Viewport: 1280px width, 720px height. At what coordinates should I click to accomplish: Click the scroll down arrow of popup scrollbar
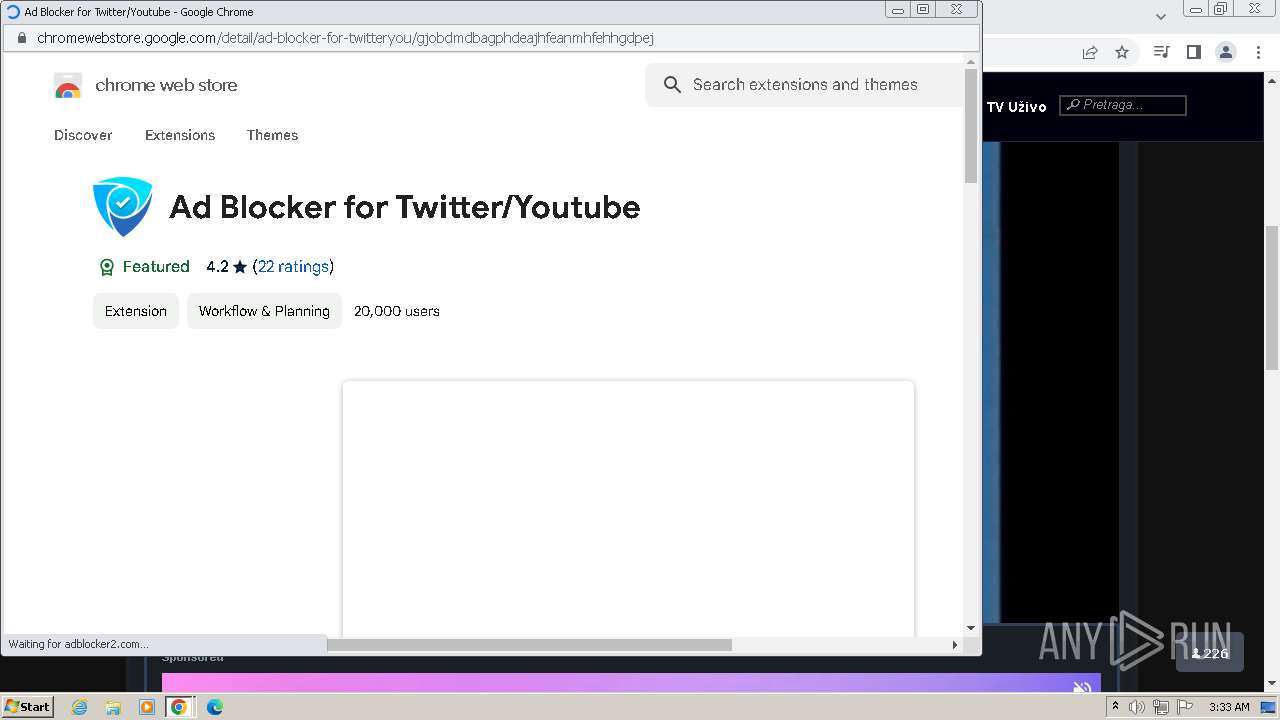[971, 628]
